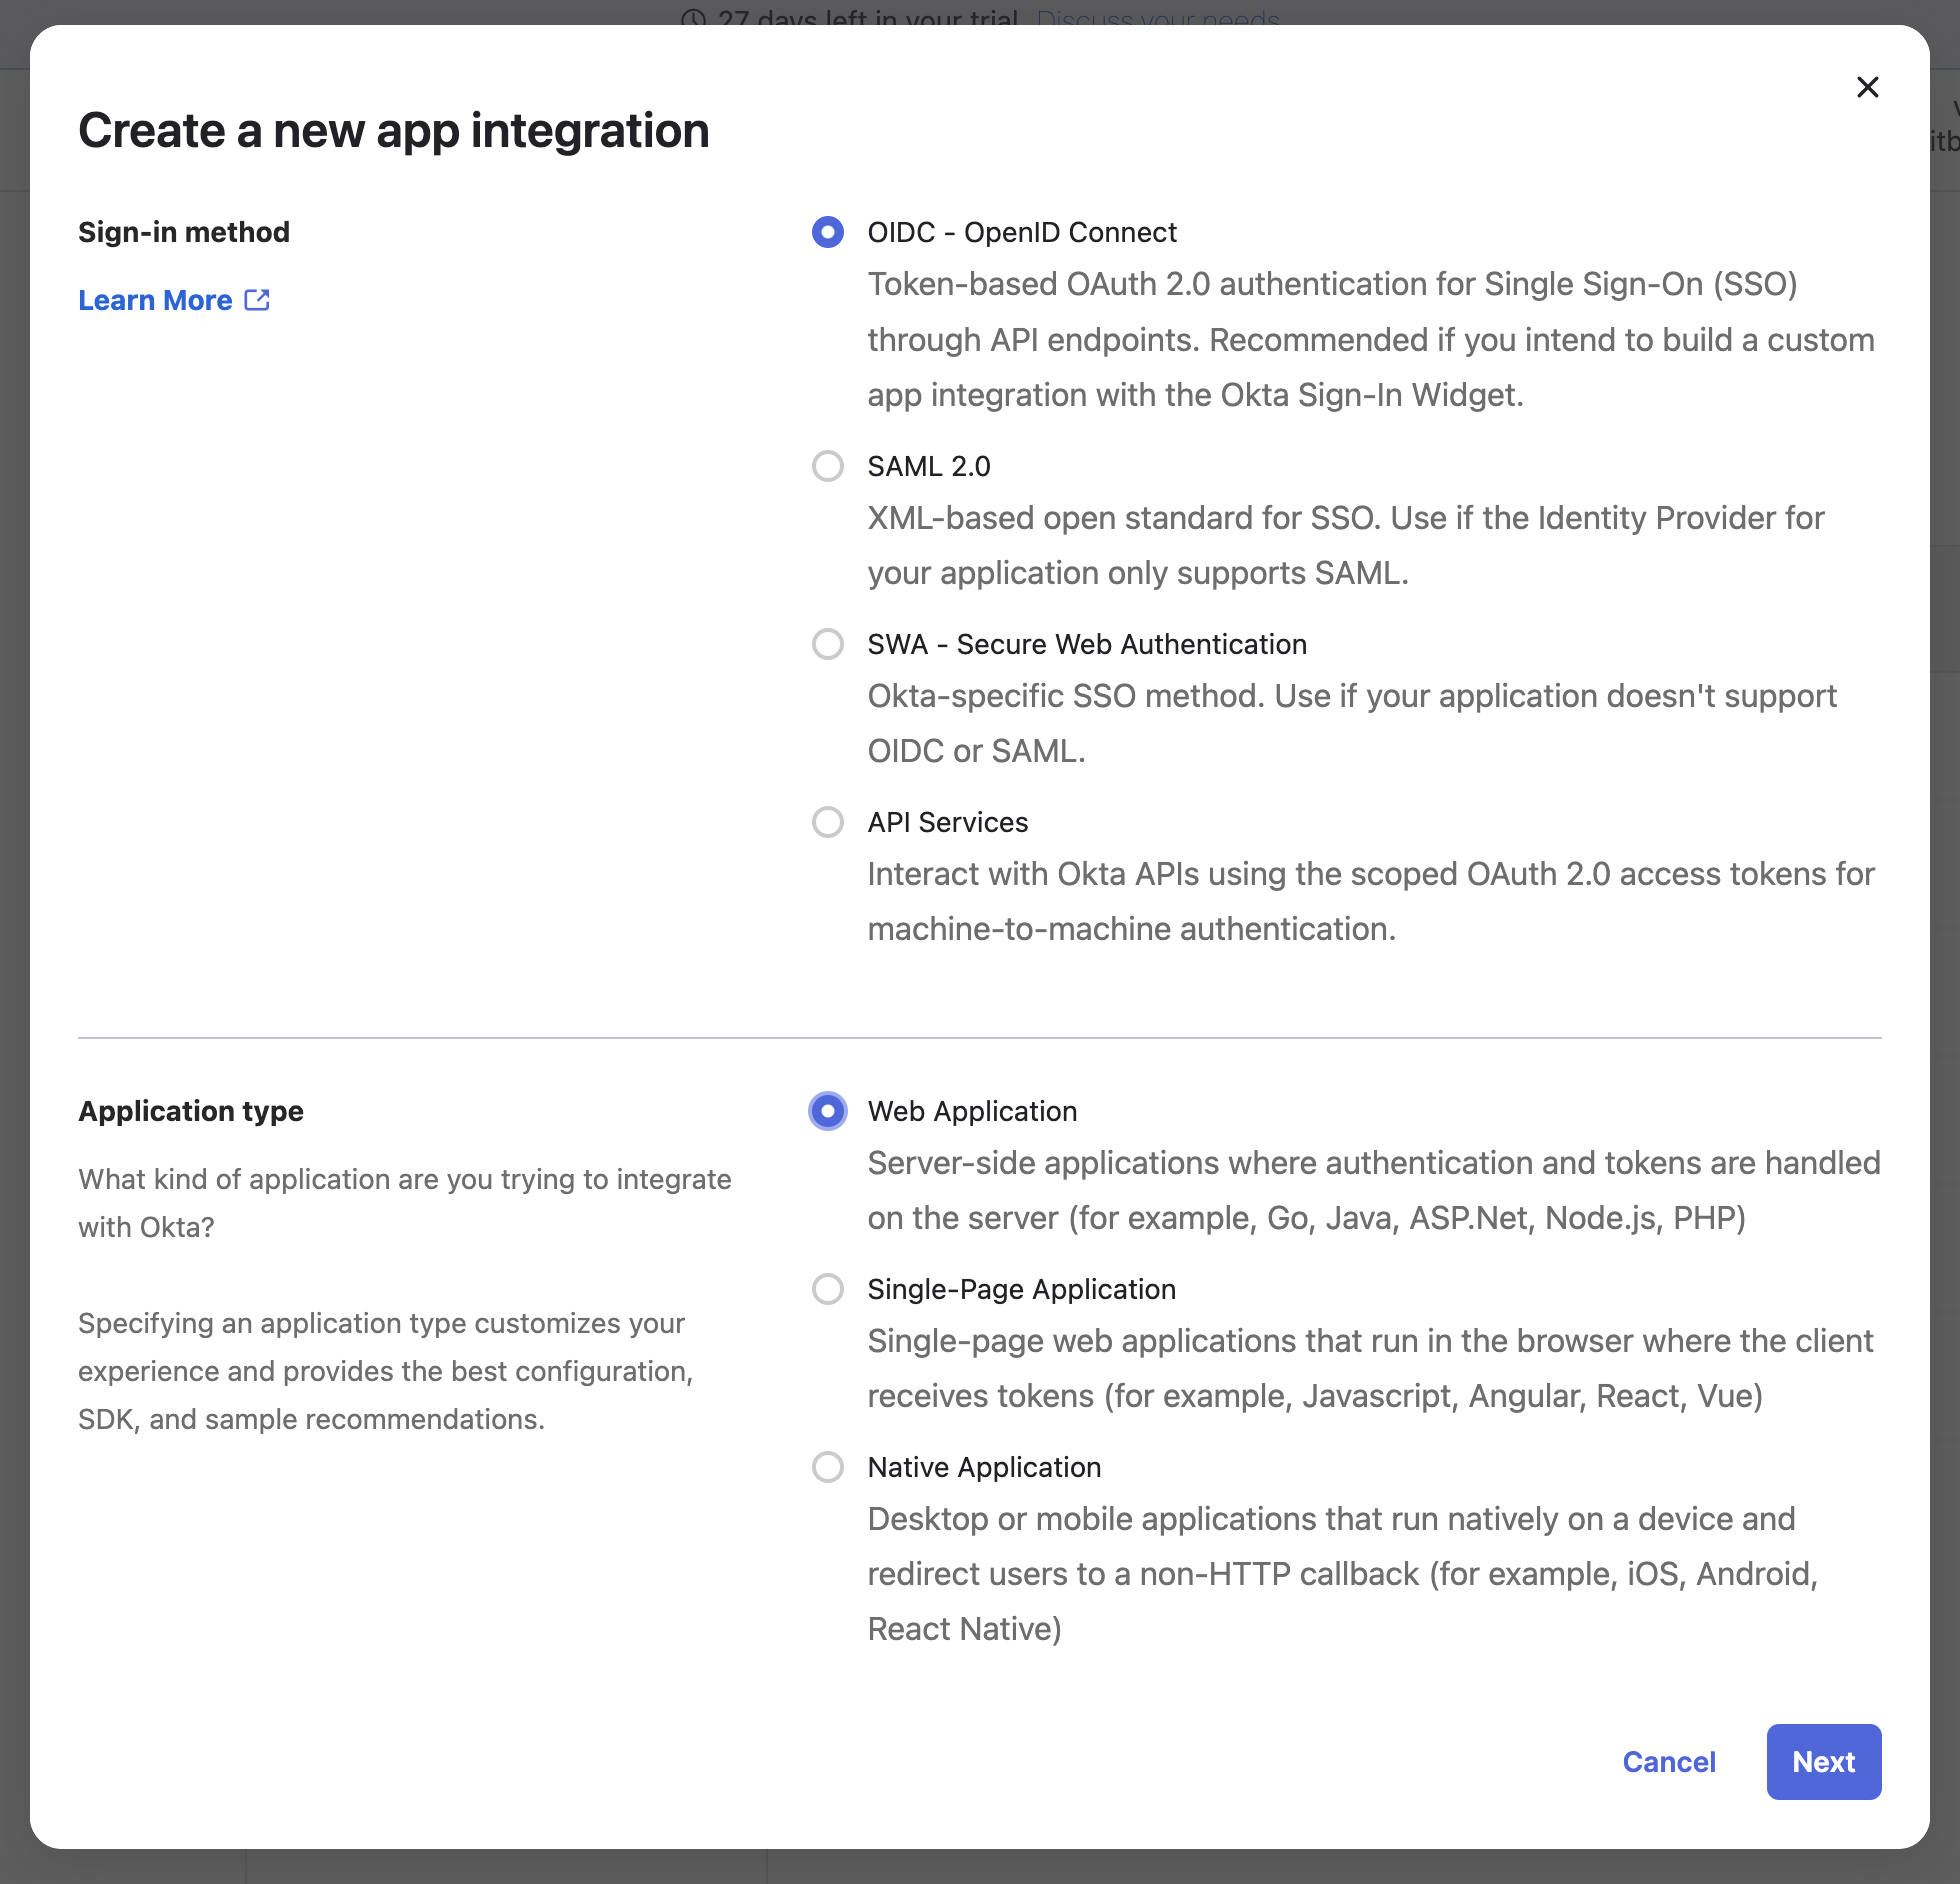1960x1884 pixels.
Task: Choose Single-Page Application as the type
Action: [x=827, y=1290]
